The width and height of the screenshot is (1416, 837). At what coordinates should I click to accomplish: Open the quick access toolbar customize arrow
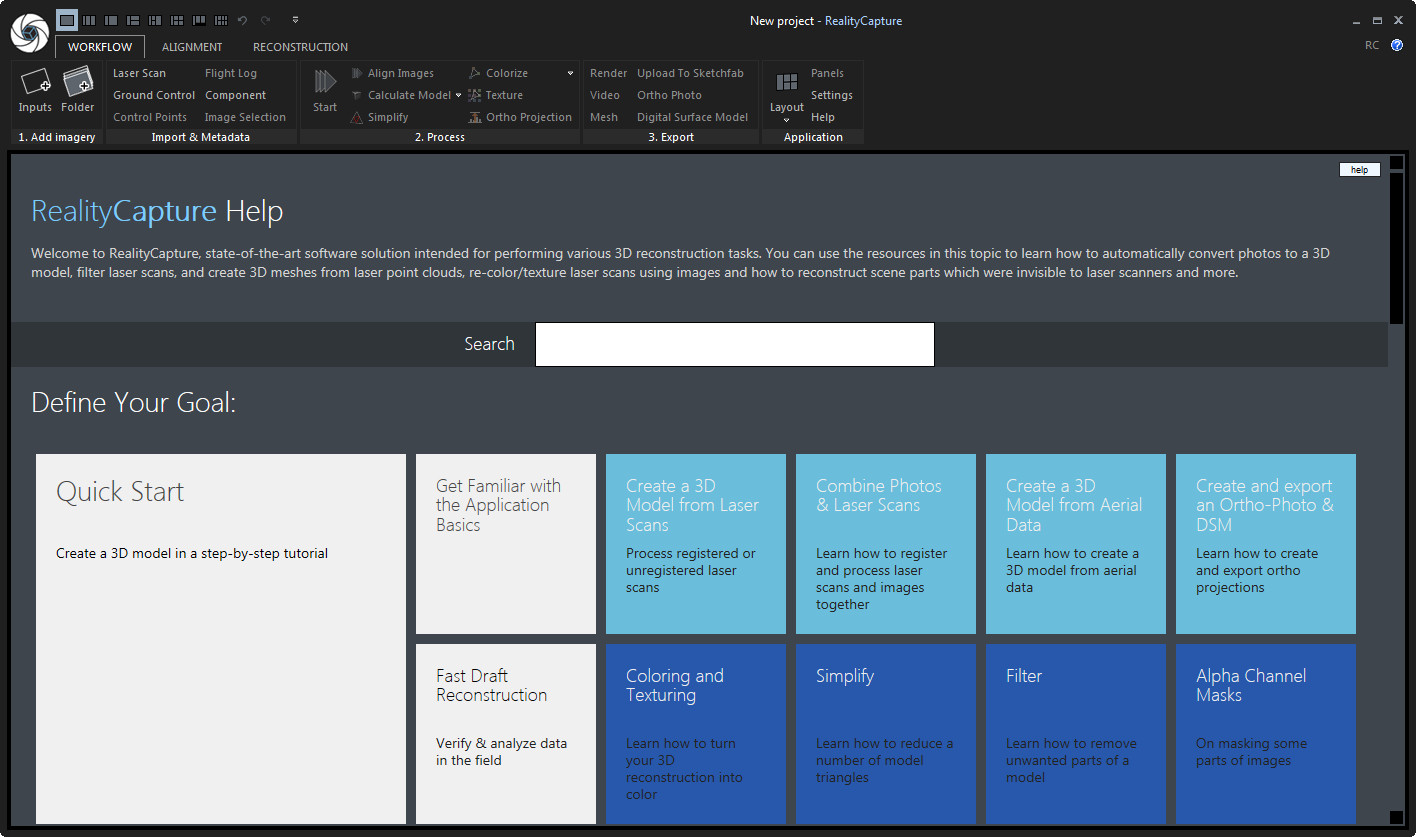pyautogui.click(x=295, y=20)
